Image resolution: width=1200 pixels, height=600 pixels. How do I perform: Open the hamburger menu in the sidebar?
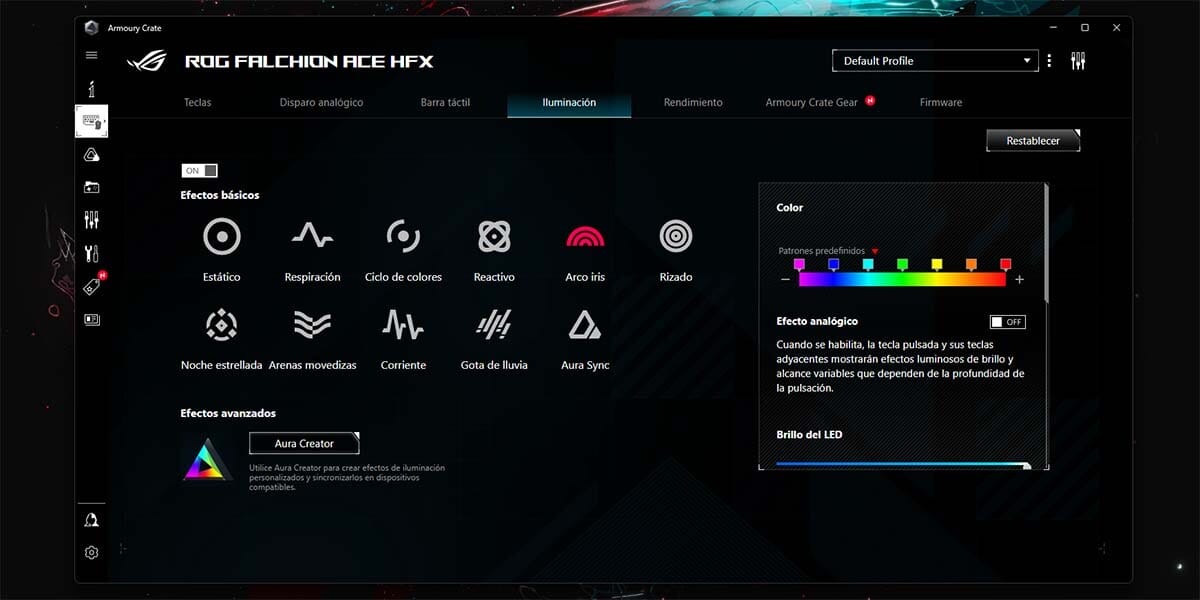click(x=92, y=55)
